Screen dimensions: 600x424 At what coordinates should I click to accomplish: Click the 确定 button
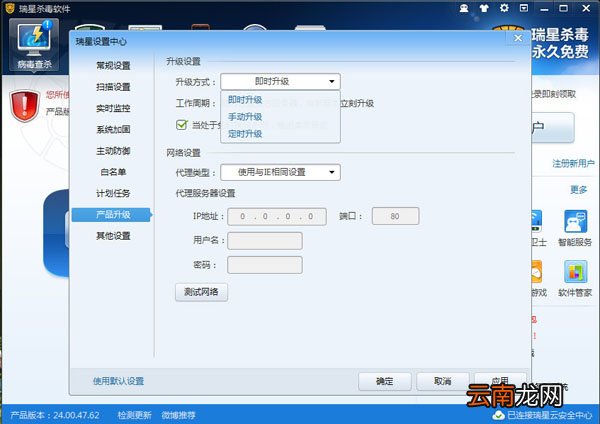(385, 381)
